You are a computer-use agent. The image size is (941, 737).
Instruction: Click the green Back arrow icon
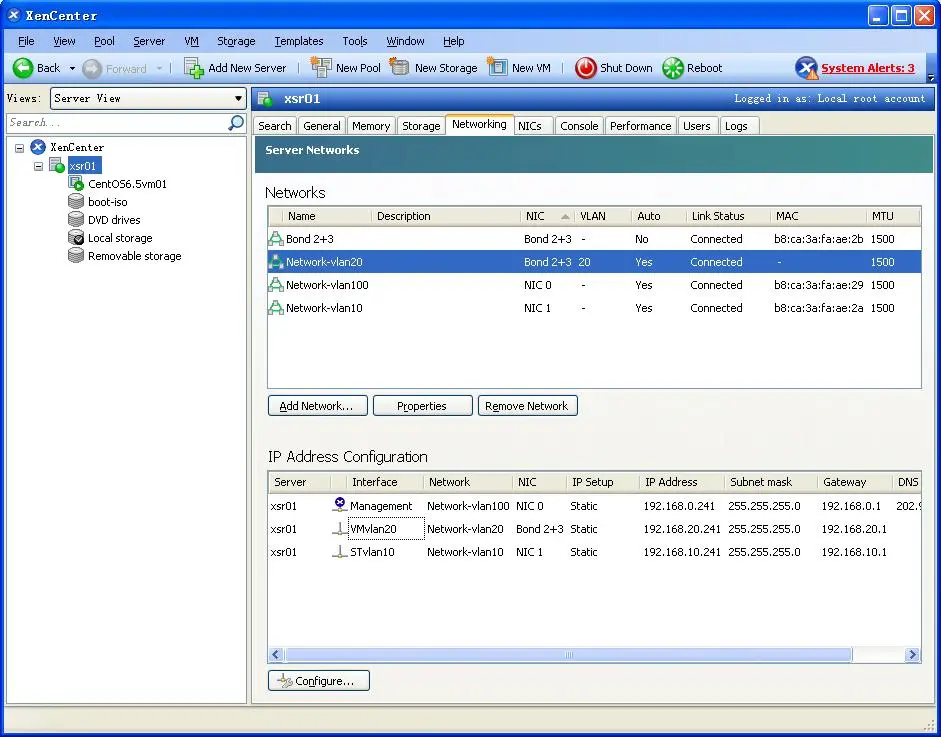[23, 68]
